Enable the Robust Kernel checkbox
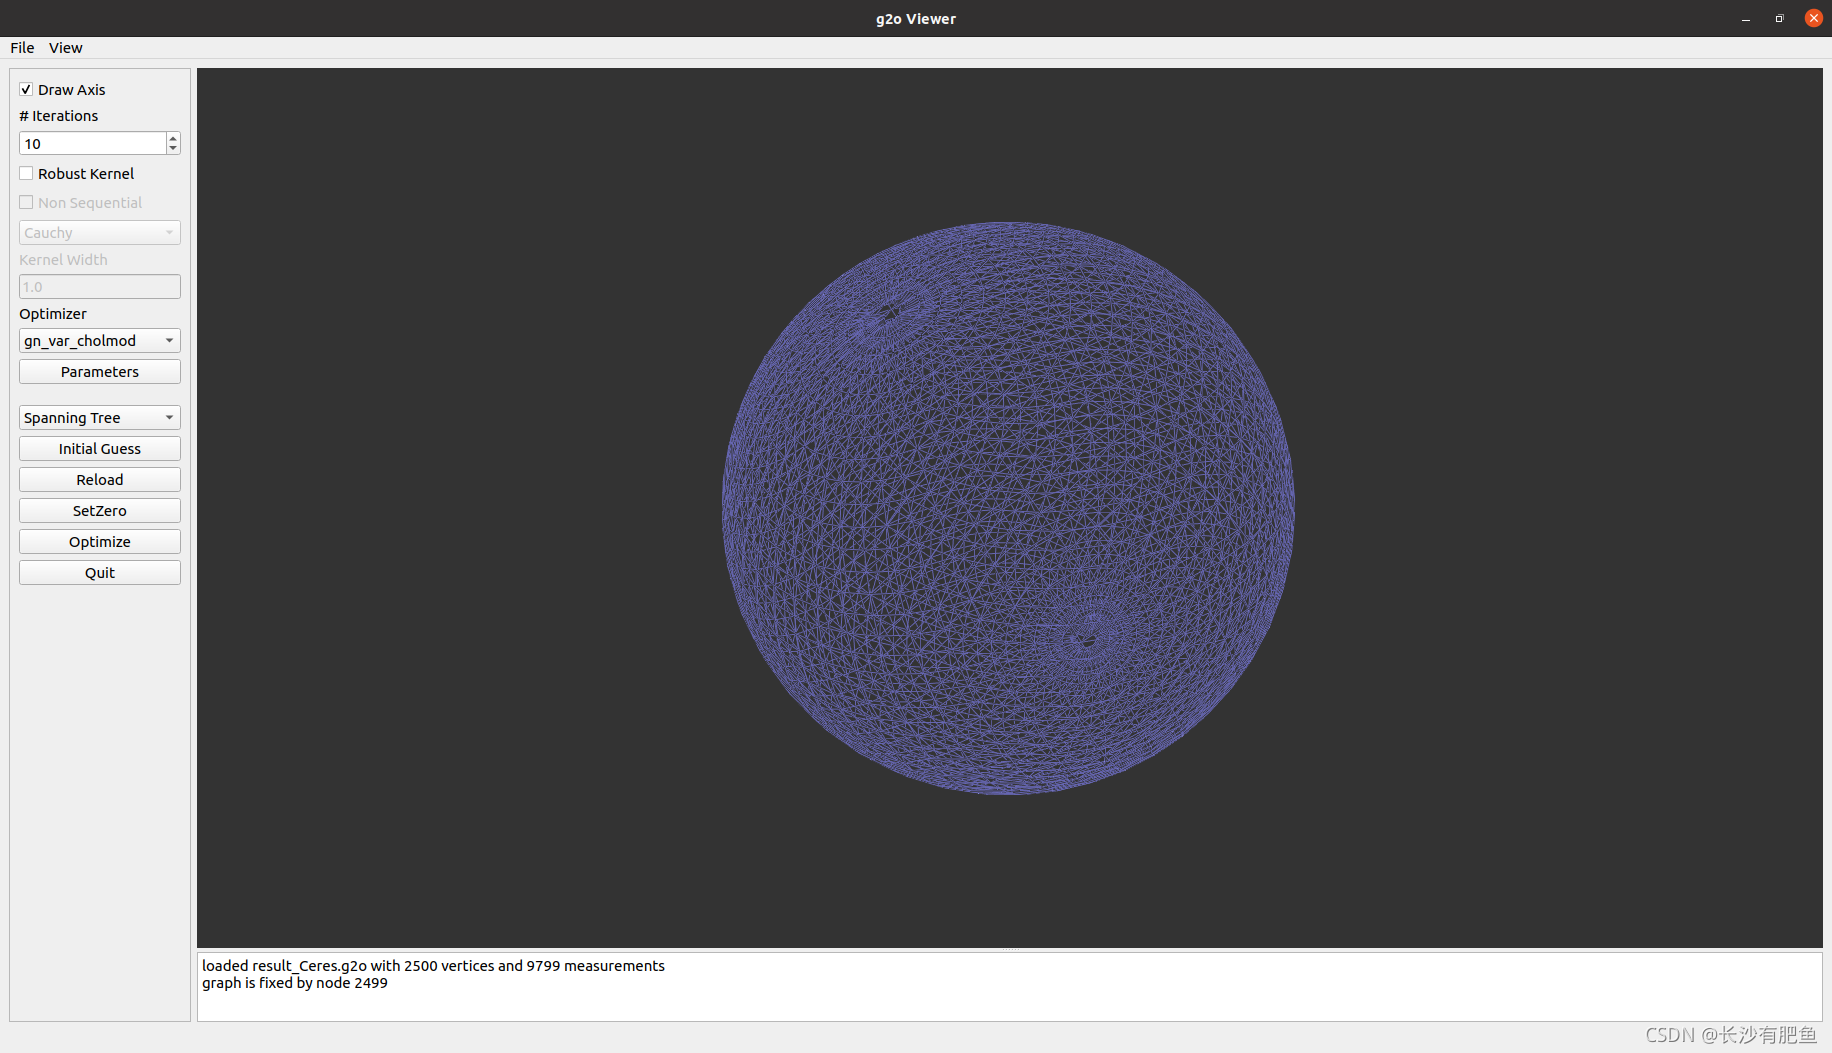 [26, 174]
